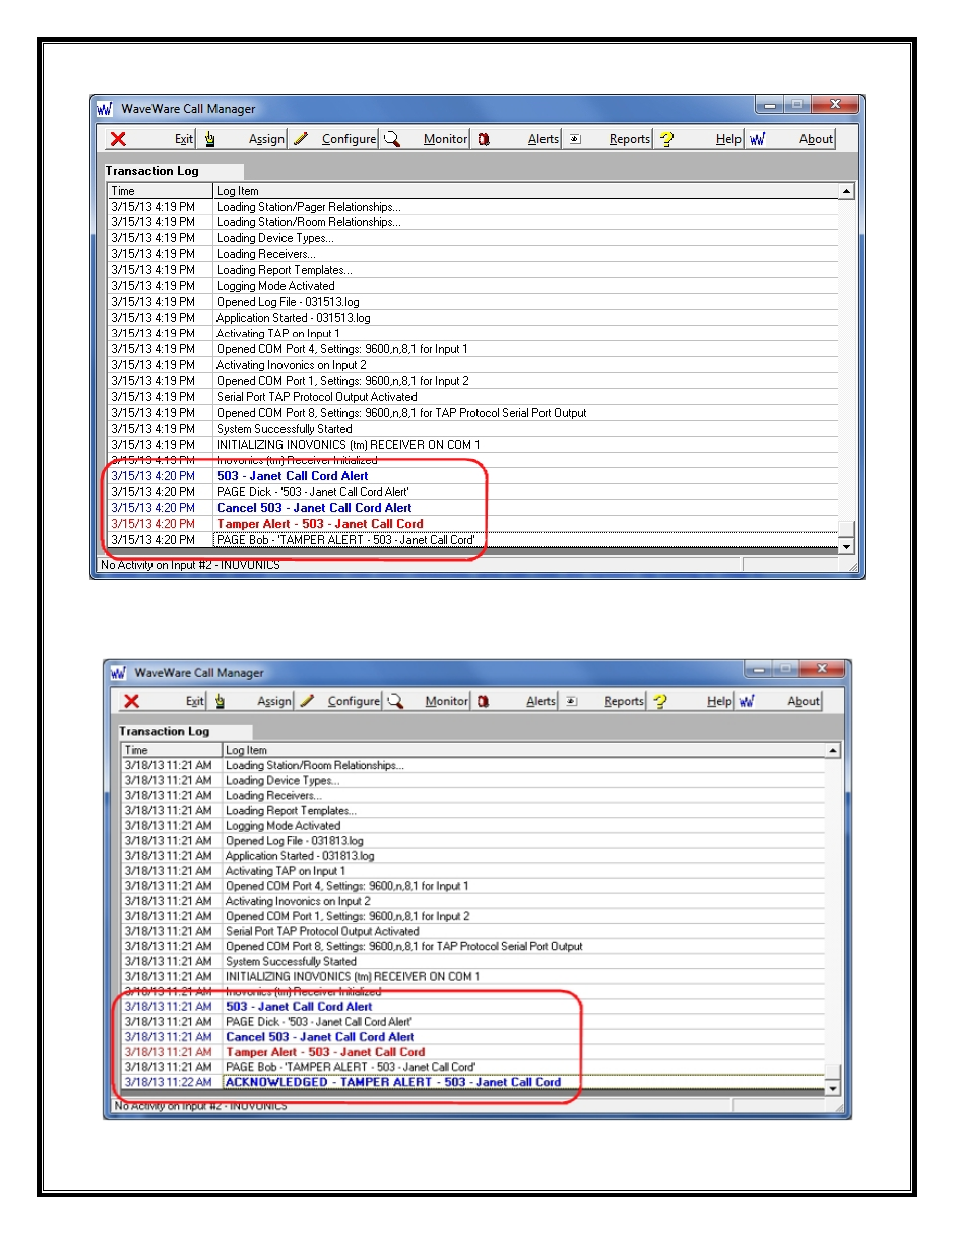Select 'Opened Log File - 031513.log' row
Screen dimensions: 954x1235
(x=473, y=302)
